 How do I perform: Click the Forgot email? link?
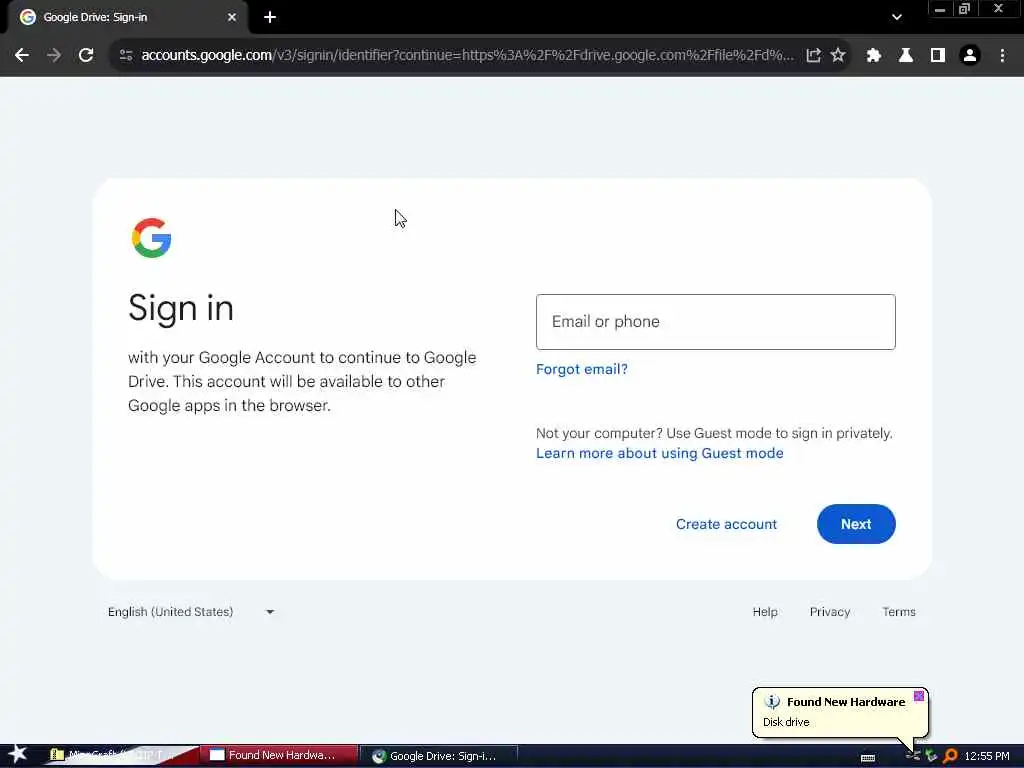[582, 369]
